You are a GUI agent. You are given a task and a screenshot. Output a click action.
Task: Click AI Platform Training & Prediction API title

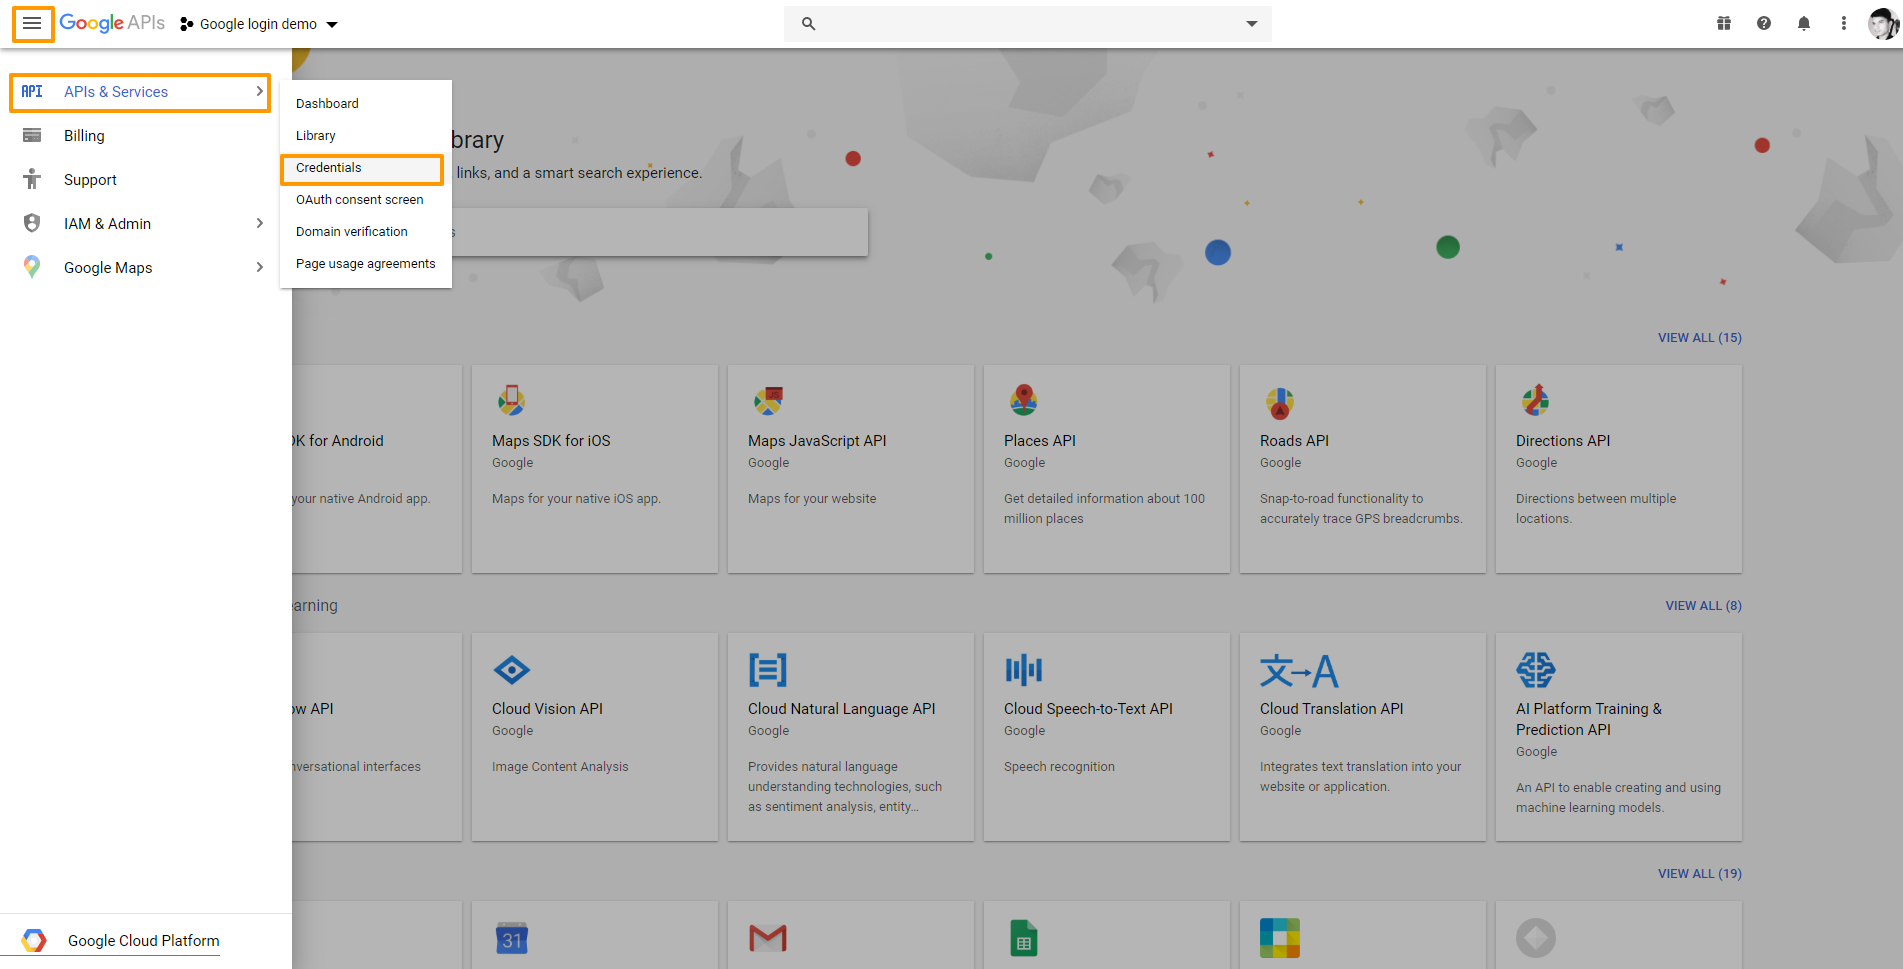[x=1589, y=719]
